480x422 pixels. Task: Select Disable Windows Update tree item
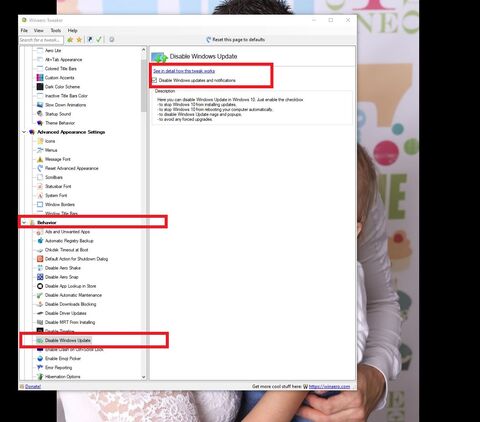pos(68,340)
